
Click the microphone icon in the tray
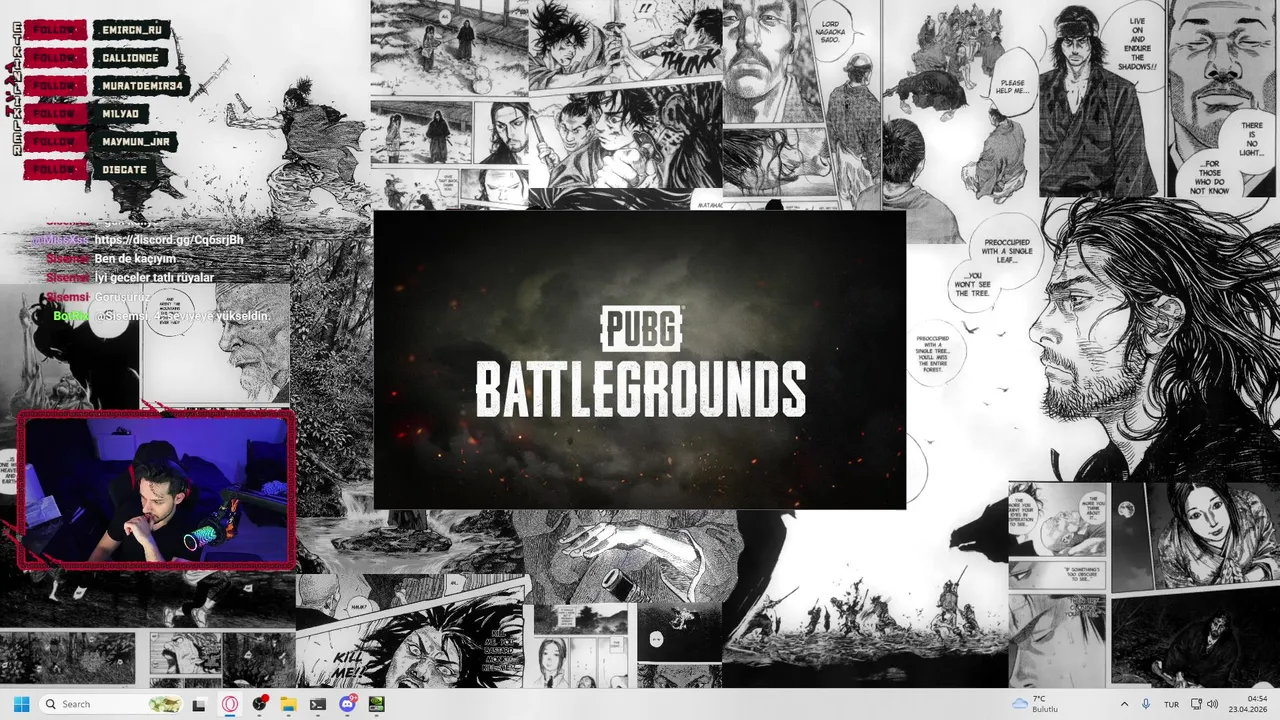pyautogui.click(x=1146, y=704)
